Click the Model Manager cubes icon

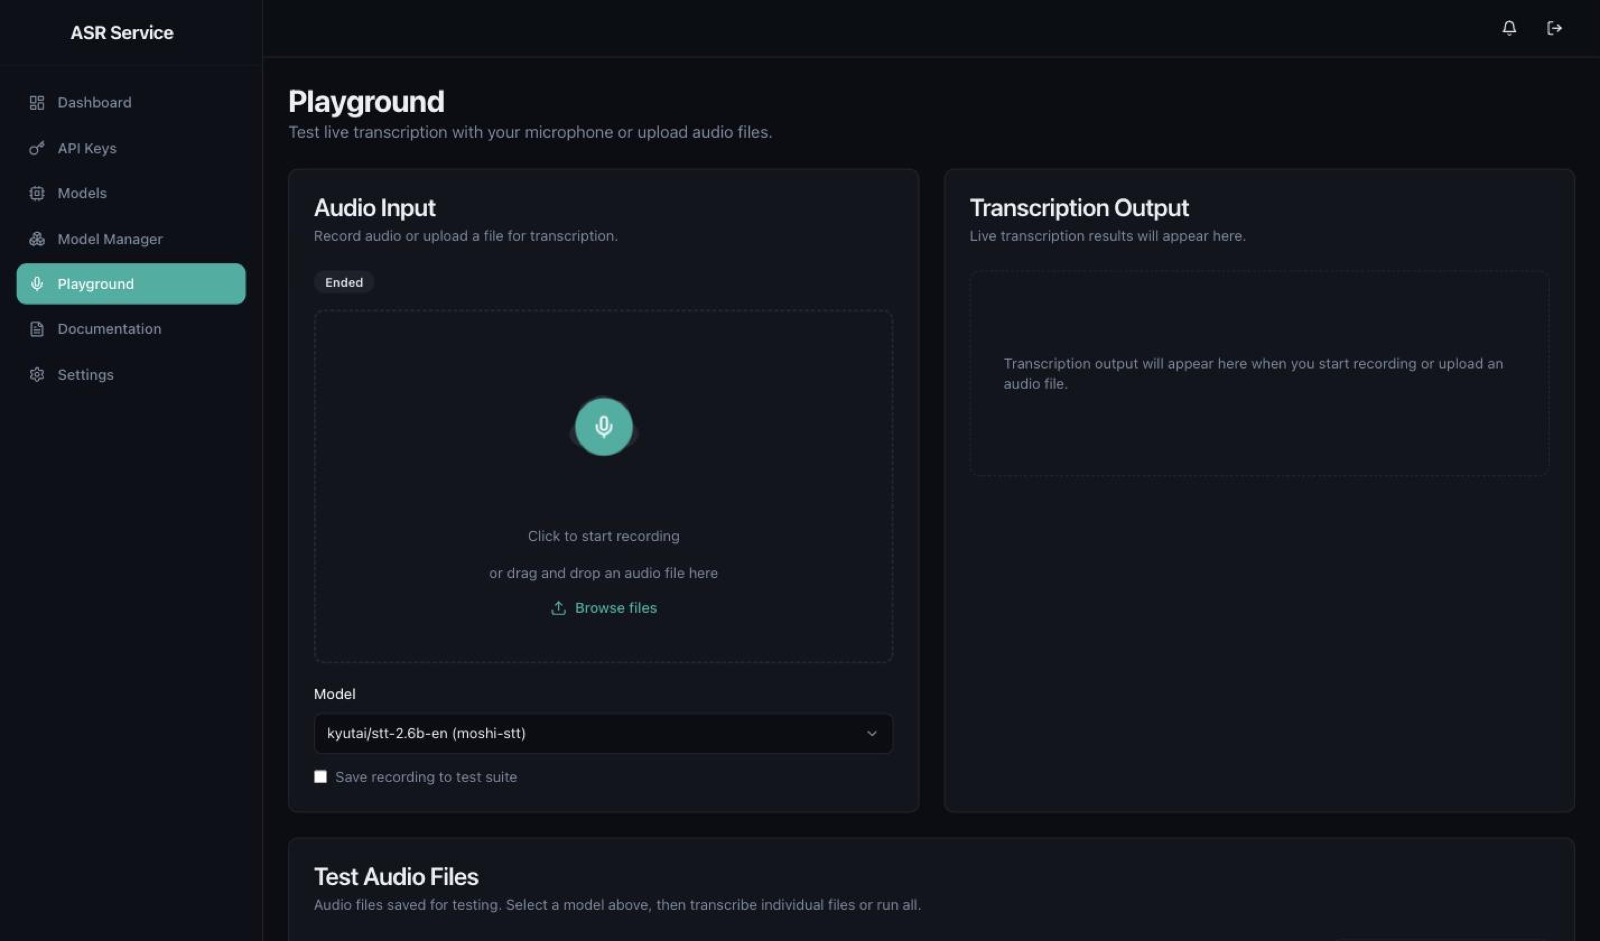click(x=37, y=239)
